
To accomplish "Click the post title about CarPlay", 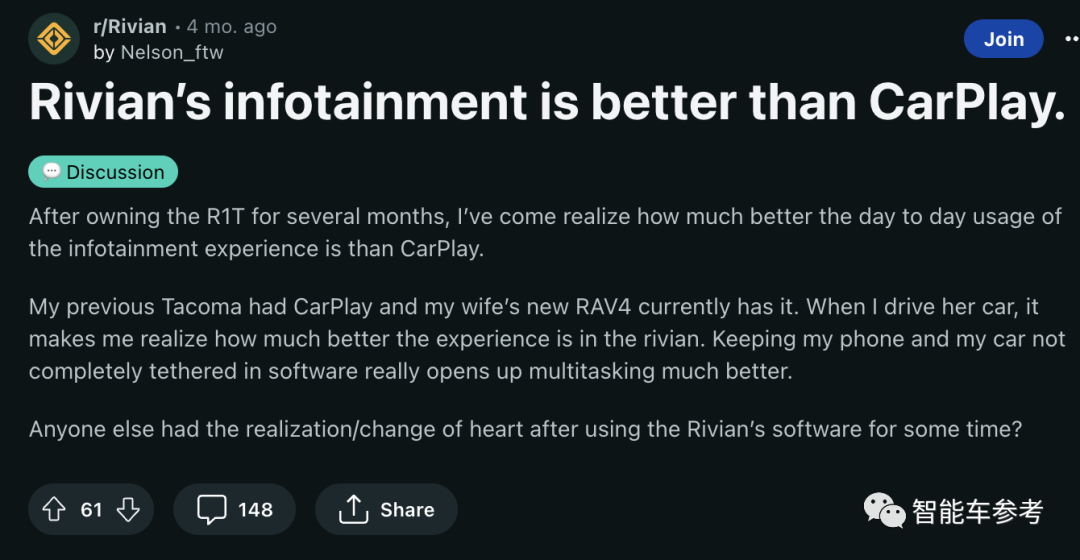I will click(548, 103).
